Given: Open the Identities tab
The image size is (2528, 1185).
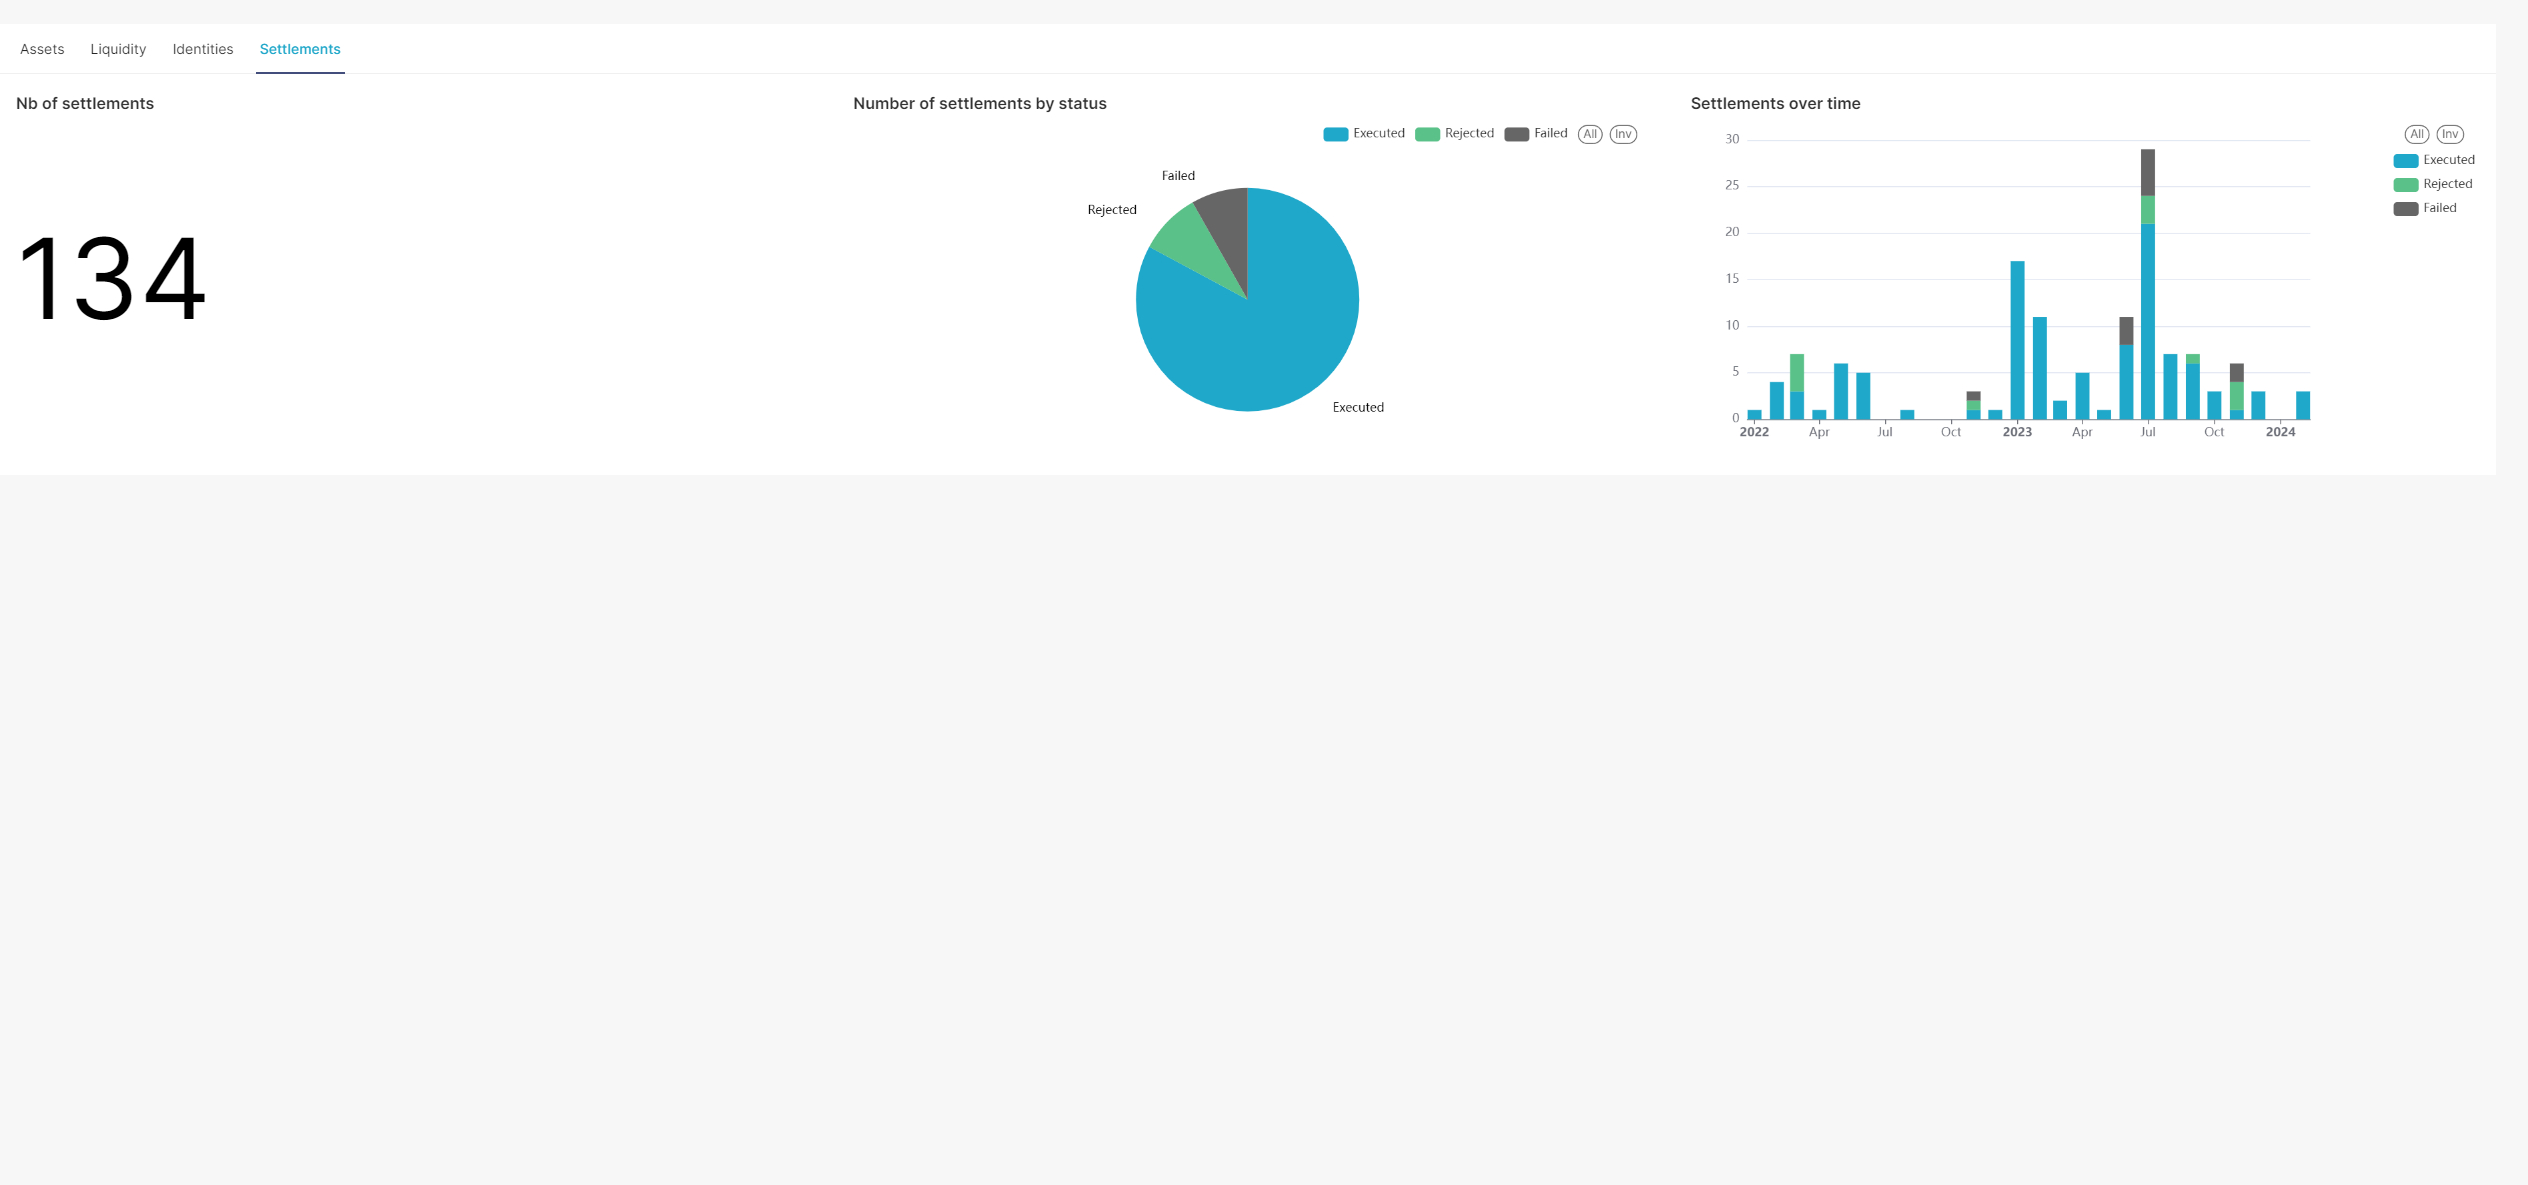Looking at the screenshot, I should [202, 49].
